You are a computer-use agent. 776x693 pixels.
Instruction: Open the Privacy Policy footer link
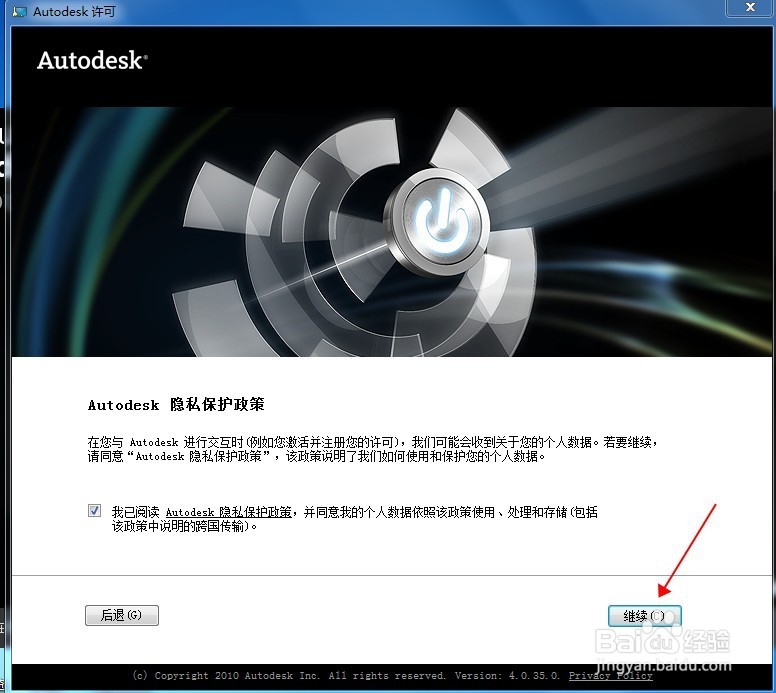pyautogui.click(x=610, y=676)
